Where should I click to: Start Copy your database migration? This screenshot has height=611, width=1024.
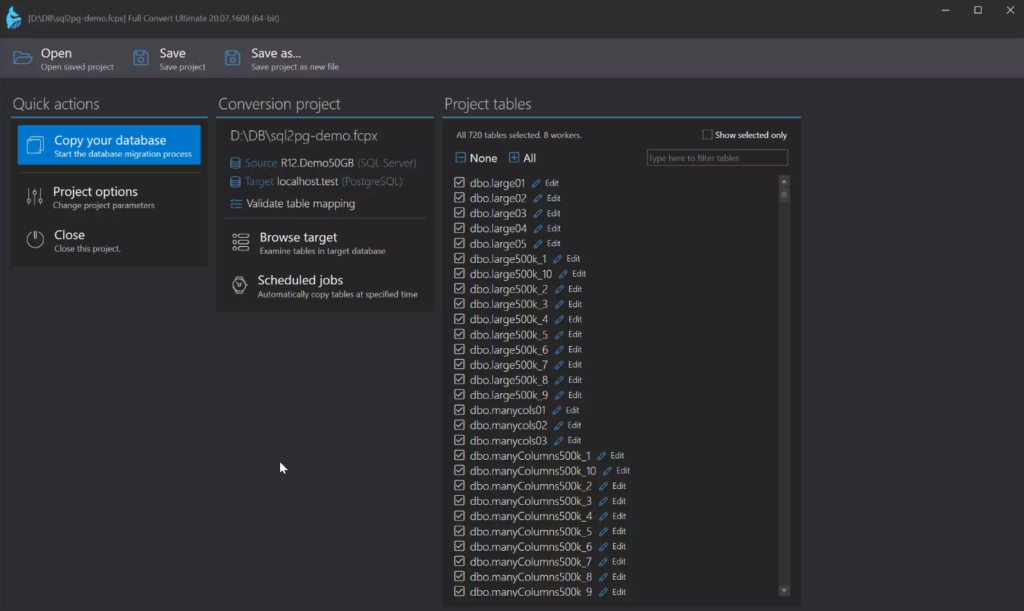coord(109,145)
